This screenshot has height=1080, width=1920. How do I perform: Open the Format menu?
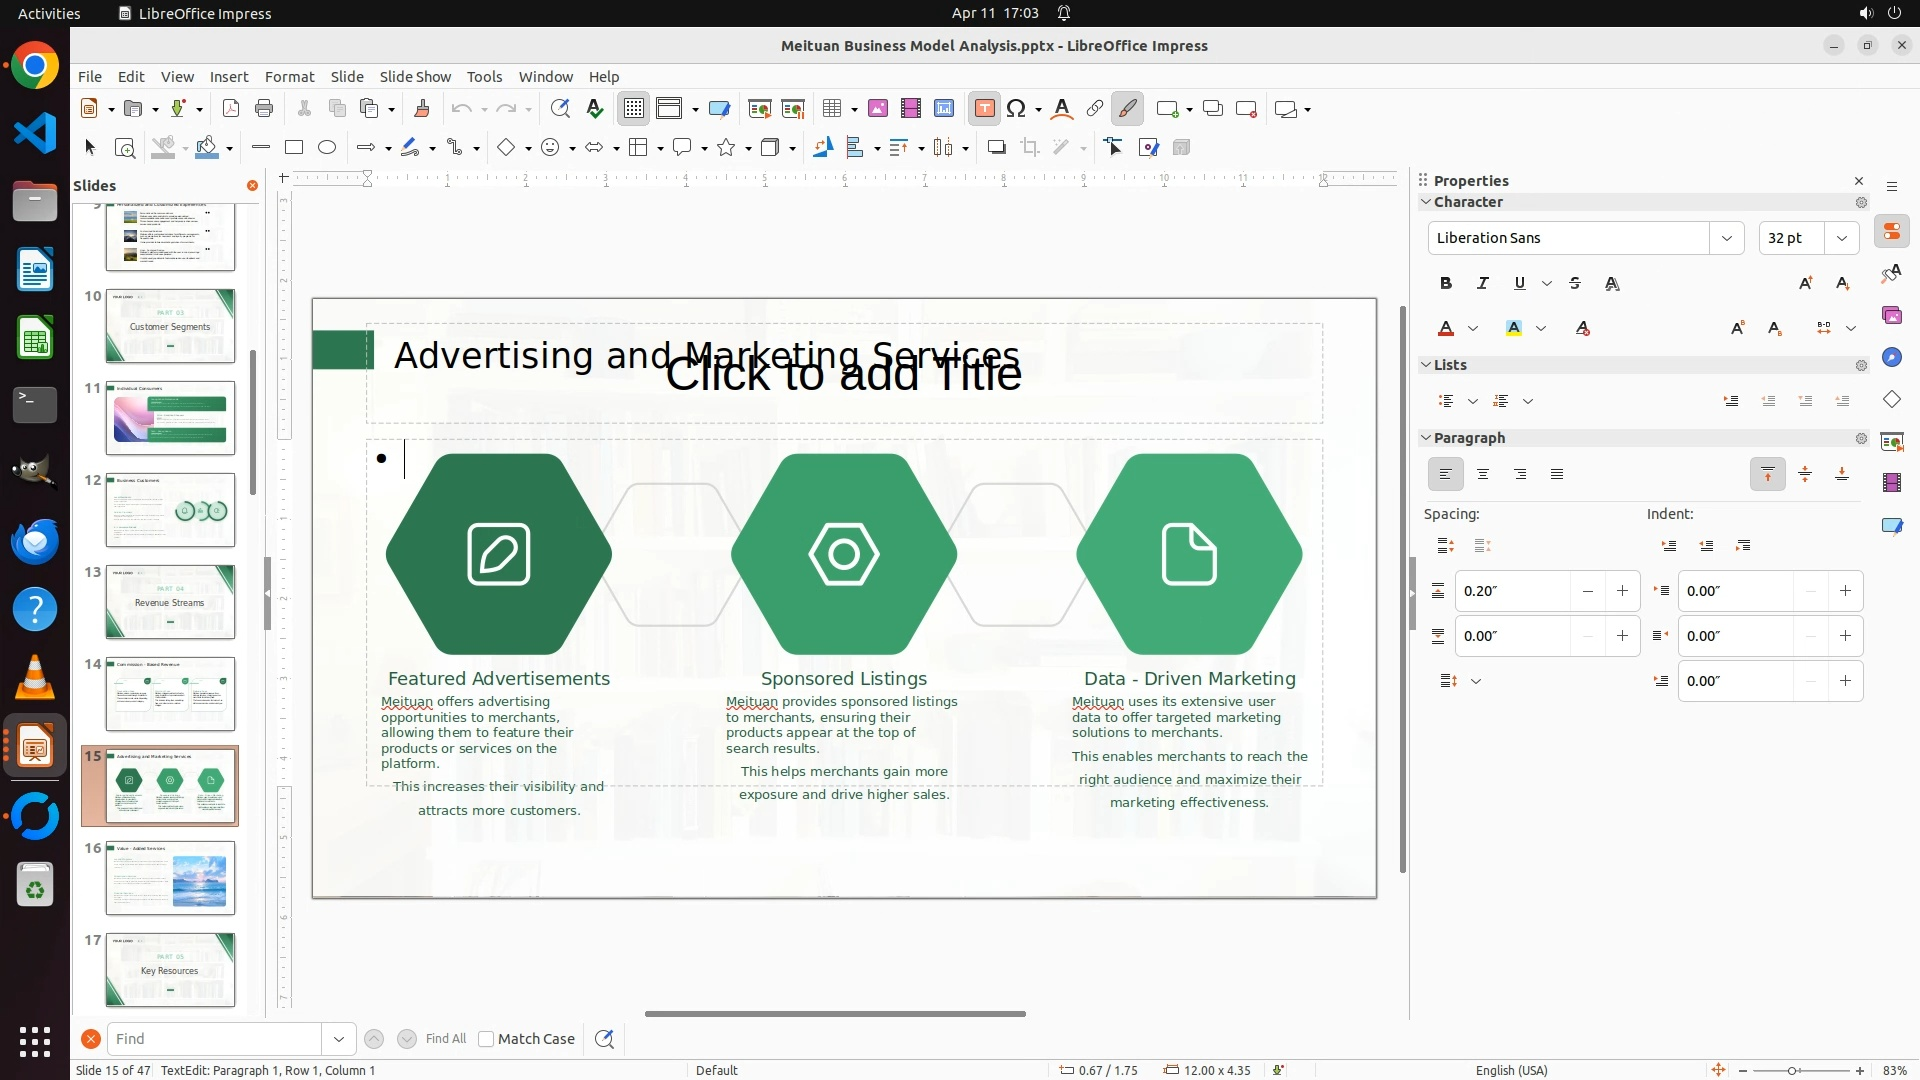pyautogui.click(x=289, y=77)
